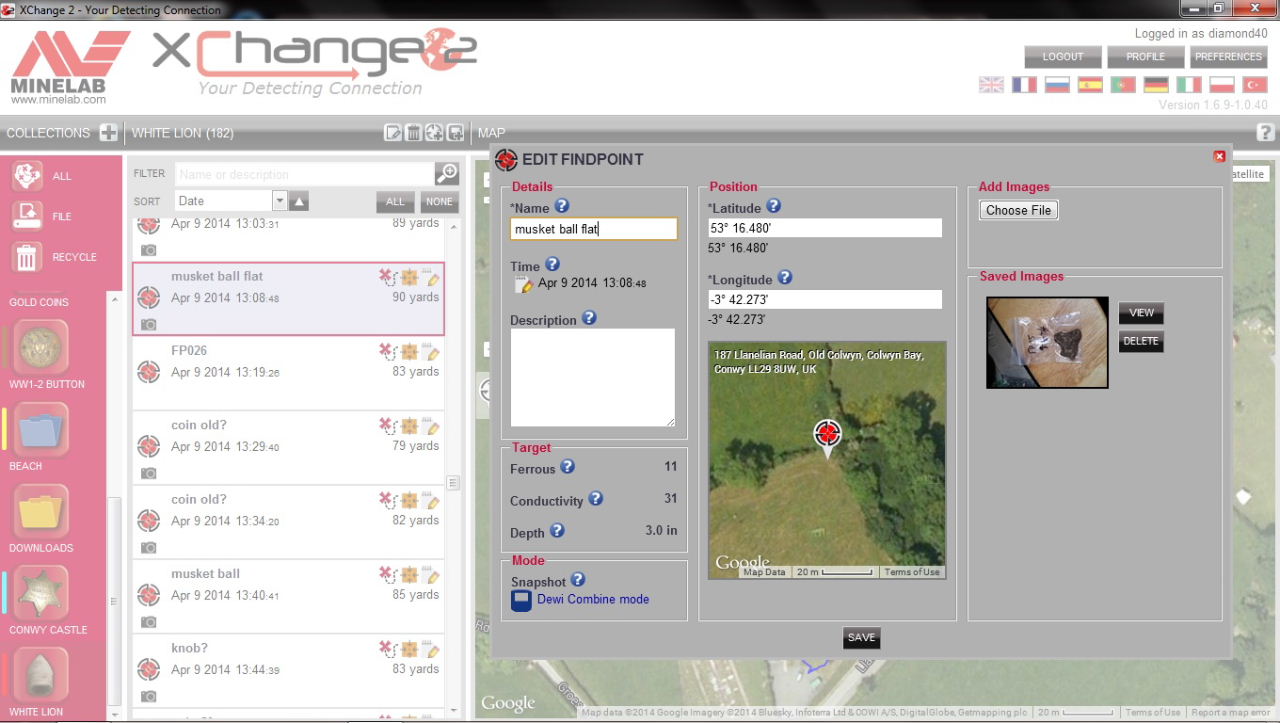1280x723 pixels.
Task: Click the Choose File button
Action: click(x=1019, y=210)
